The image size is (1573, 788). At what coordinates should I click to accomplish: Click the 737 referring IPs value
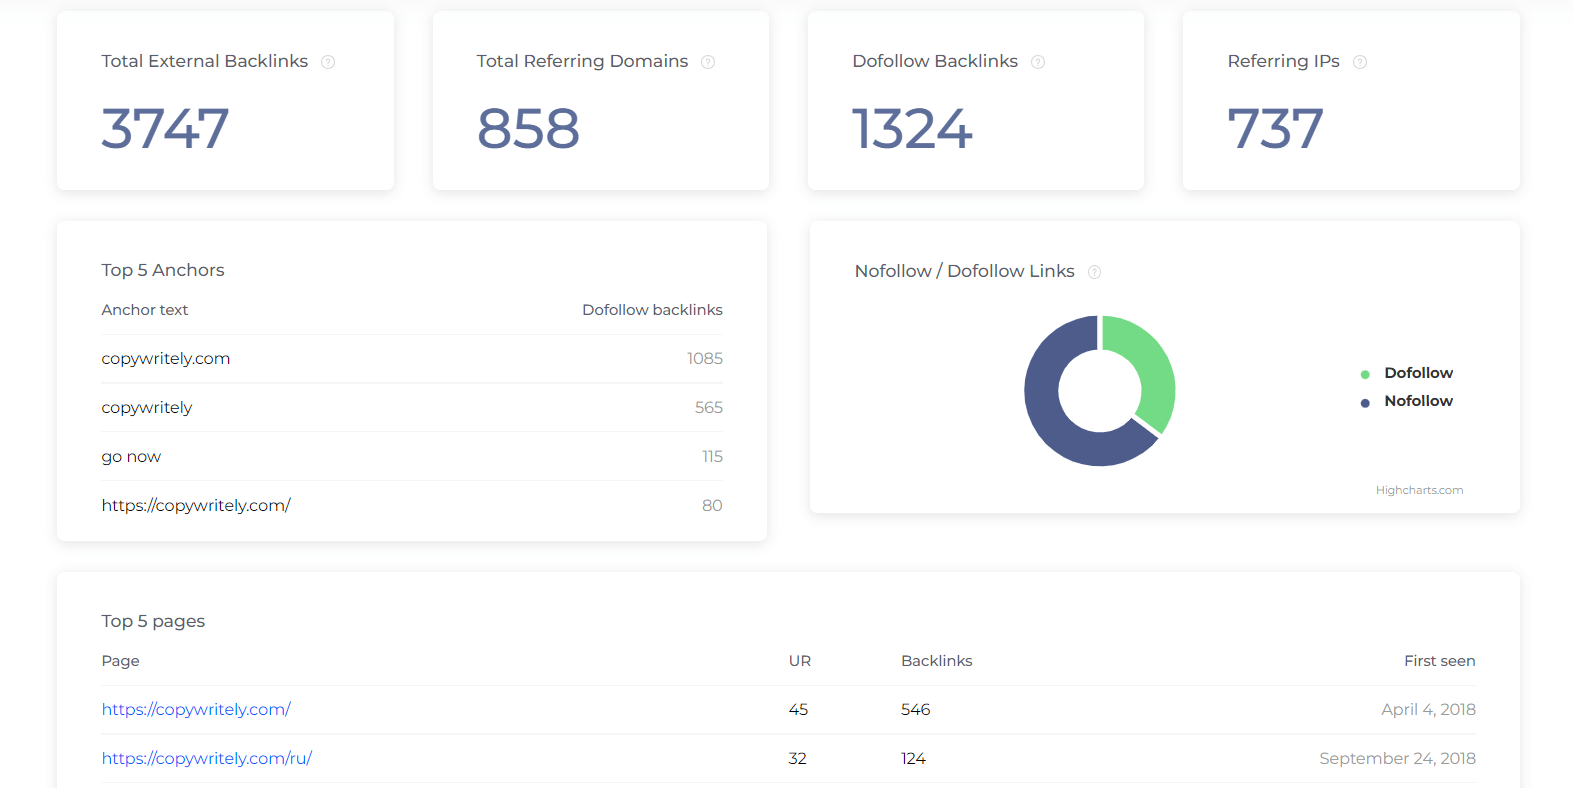tap(1275, 129)
